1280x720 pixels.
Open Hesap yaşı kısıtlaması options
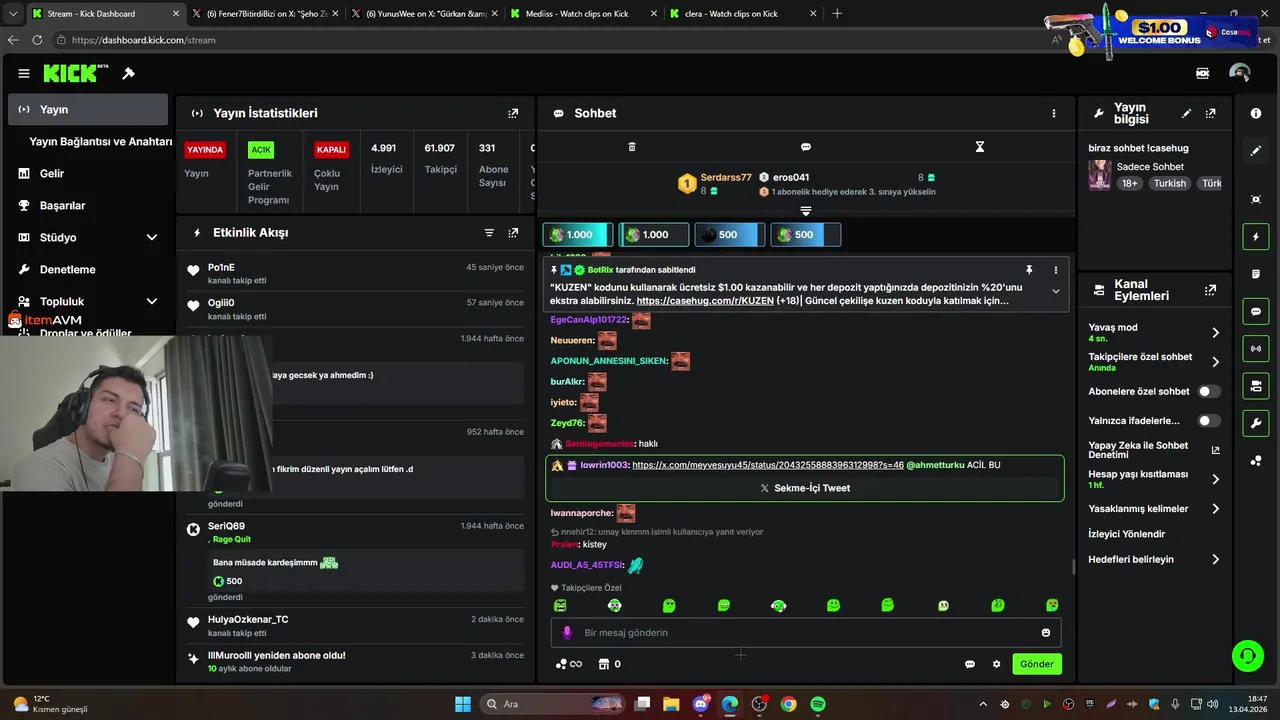click(x=1154, y=479)
